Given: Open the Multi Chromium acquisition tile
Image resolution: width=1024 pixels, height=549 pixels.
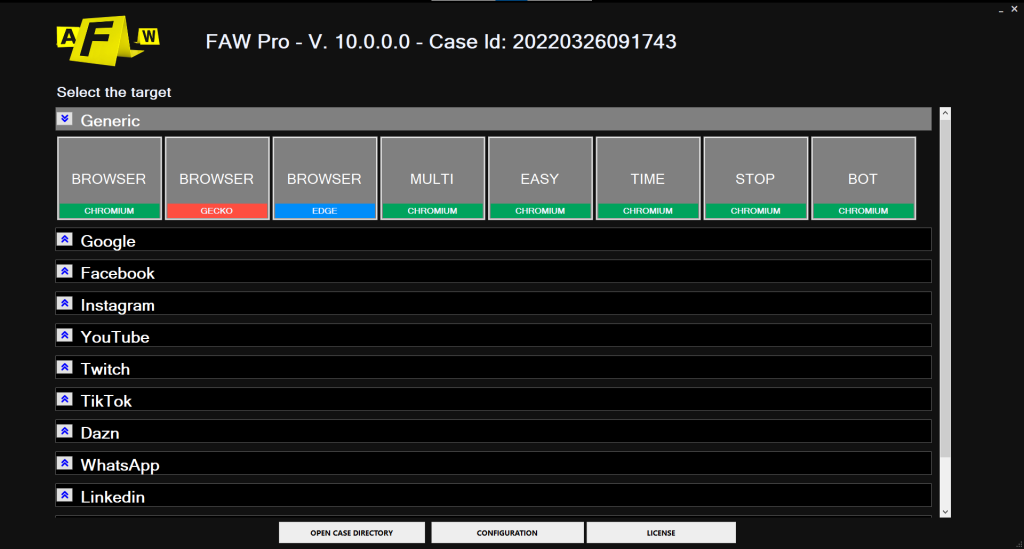Looking at the screenshot, I should (432, 178).
